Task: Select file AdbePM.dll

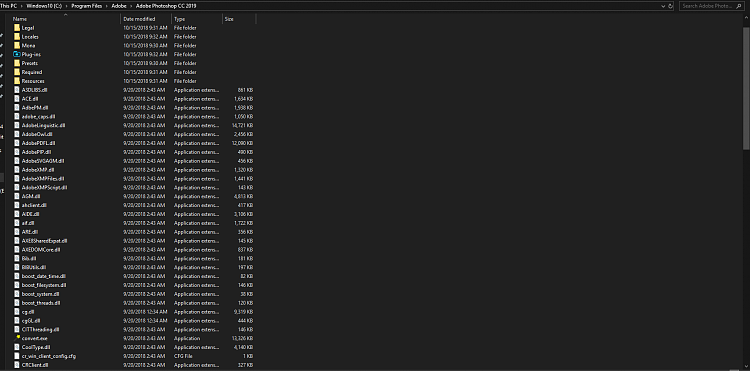Action: (35, 108)
